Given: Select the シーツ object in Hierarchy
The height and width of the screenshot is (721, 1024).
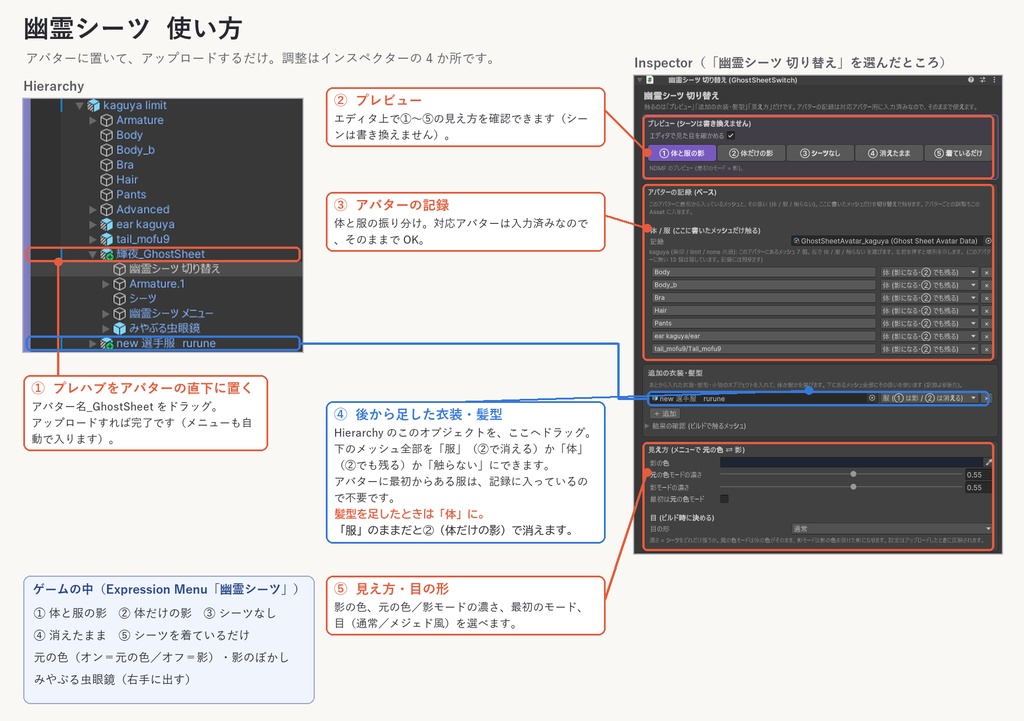Looking at the screenshot, I should [142, 298].
